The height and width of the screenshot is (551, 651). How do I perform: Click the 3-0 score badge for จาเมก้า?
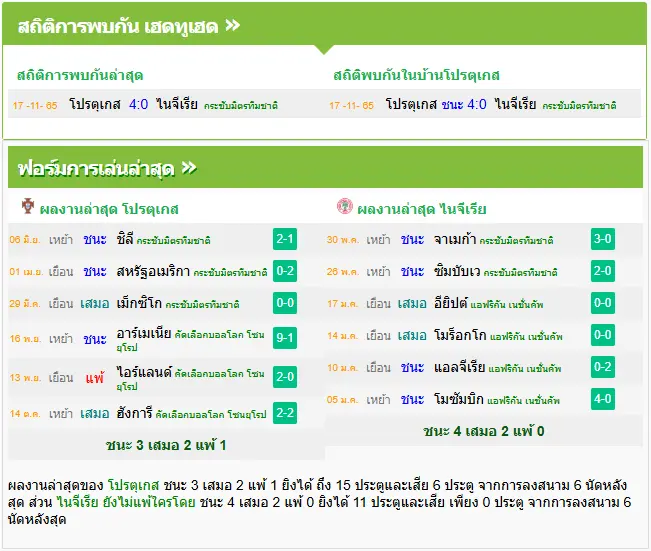point(602,239)
